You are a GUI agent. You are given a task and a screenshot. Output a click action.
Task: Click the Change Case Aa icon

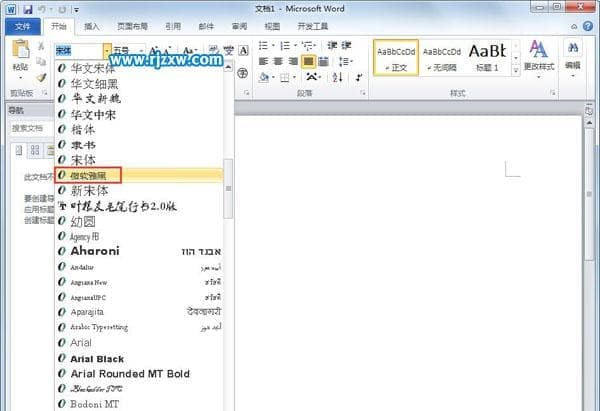click(189, 51)
